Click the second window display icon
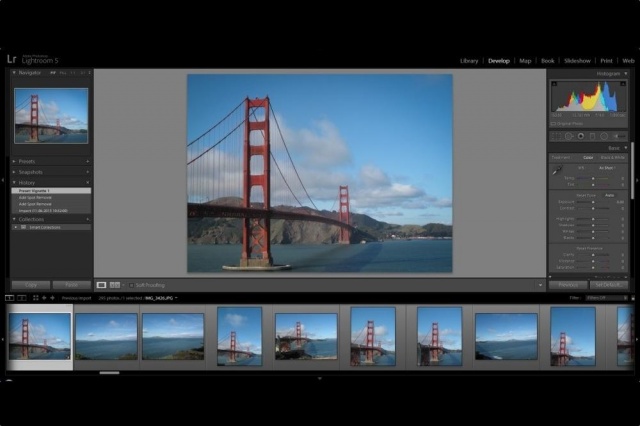 pyautogui.click(x=22, y=298)
